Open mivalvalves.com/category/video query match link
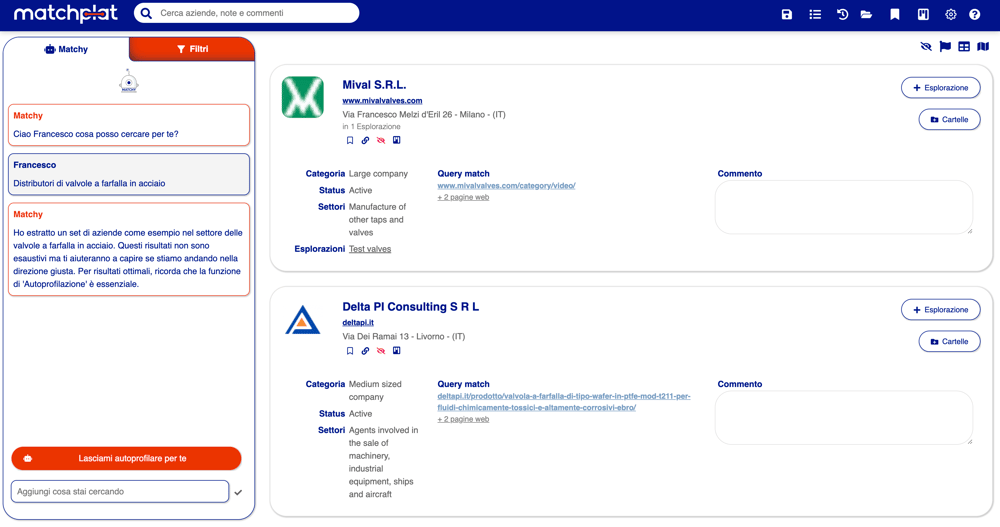 (x=506, y=186)
